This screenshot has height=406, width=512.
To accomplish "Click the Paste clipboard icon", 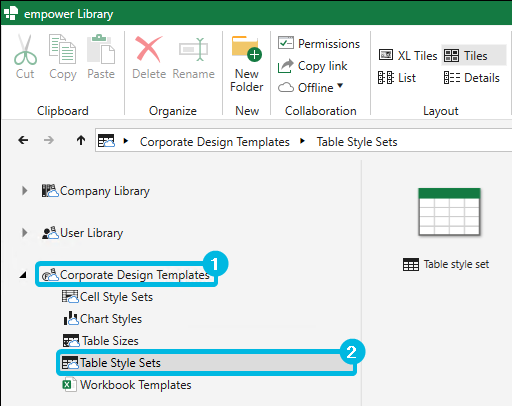I will coord(101,49).
